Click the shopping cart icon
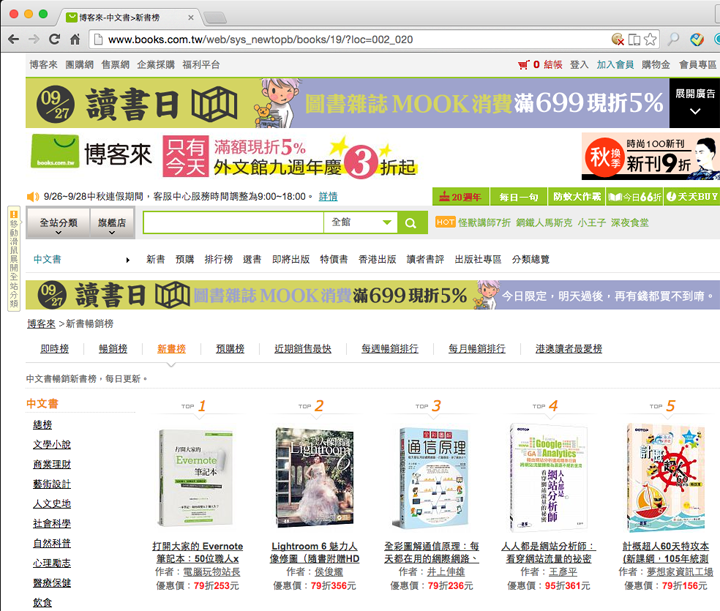This screenshot has height=611, width=720. pyautogui.click(x=523, y=65)
